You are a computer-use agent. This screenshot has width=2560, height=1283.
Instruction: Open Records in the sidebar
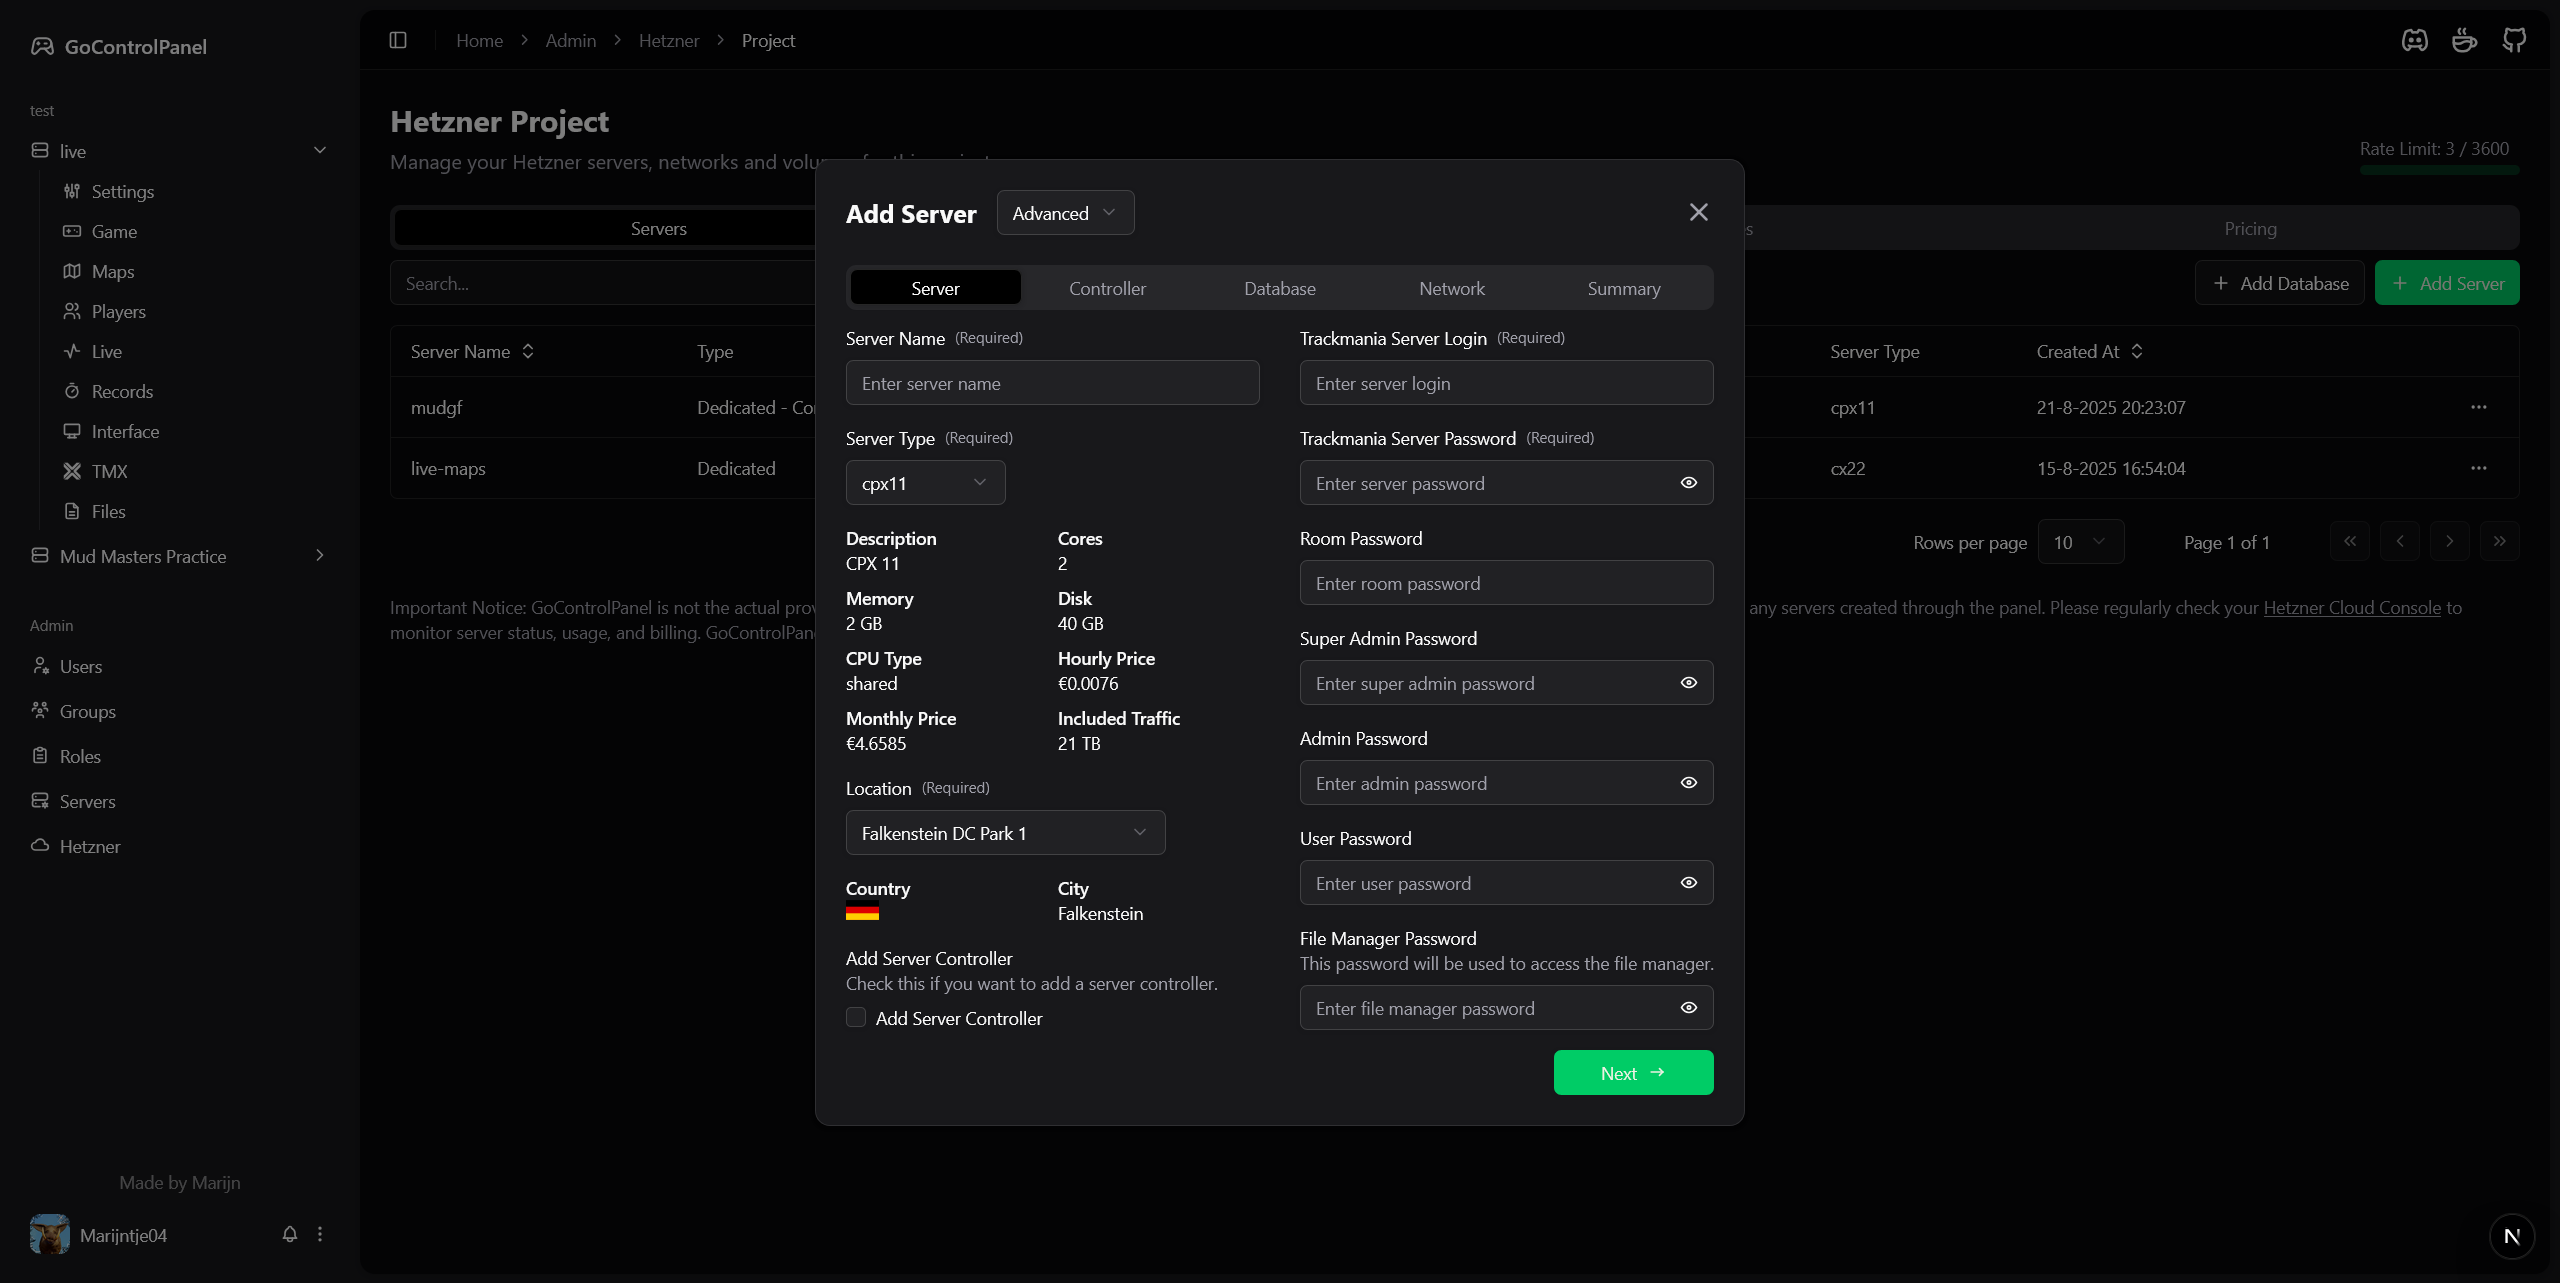pyautogui.click(x=122, y=391)
